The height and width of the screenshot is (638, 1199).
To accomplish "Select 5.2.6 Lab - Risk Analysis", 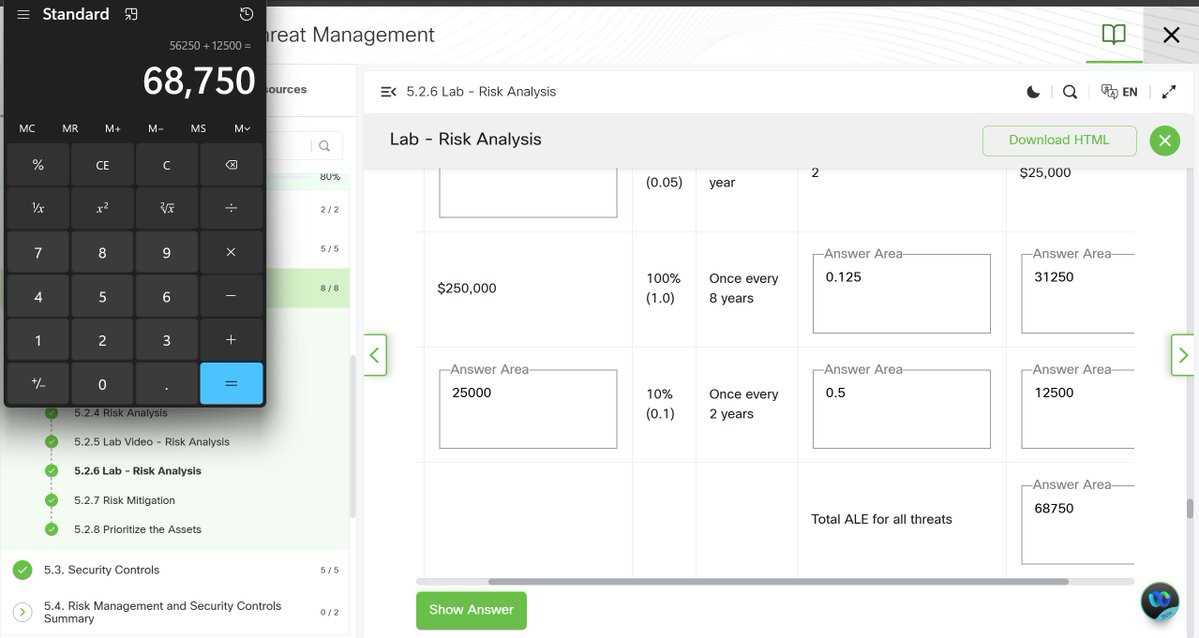I will (138, 471).
